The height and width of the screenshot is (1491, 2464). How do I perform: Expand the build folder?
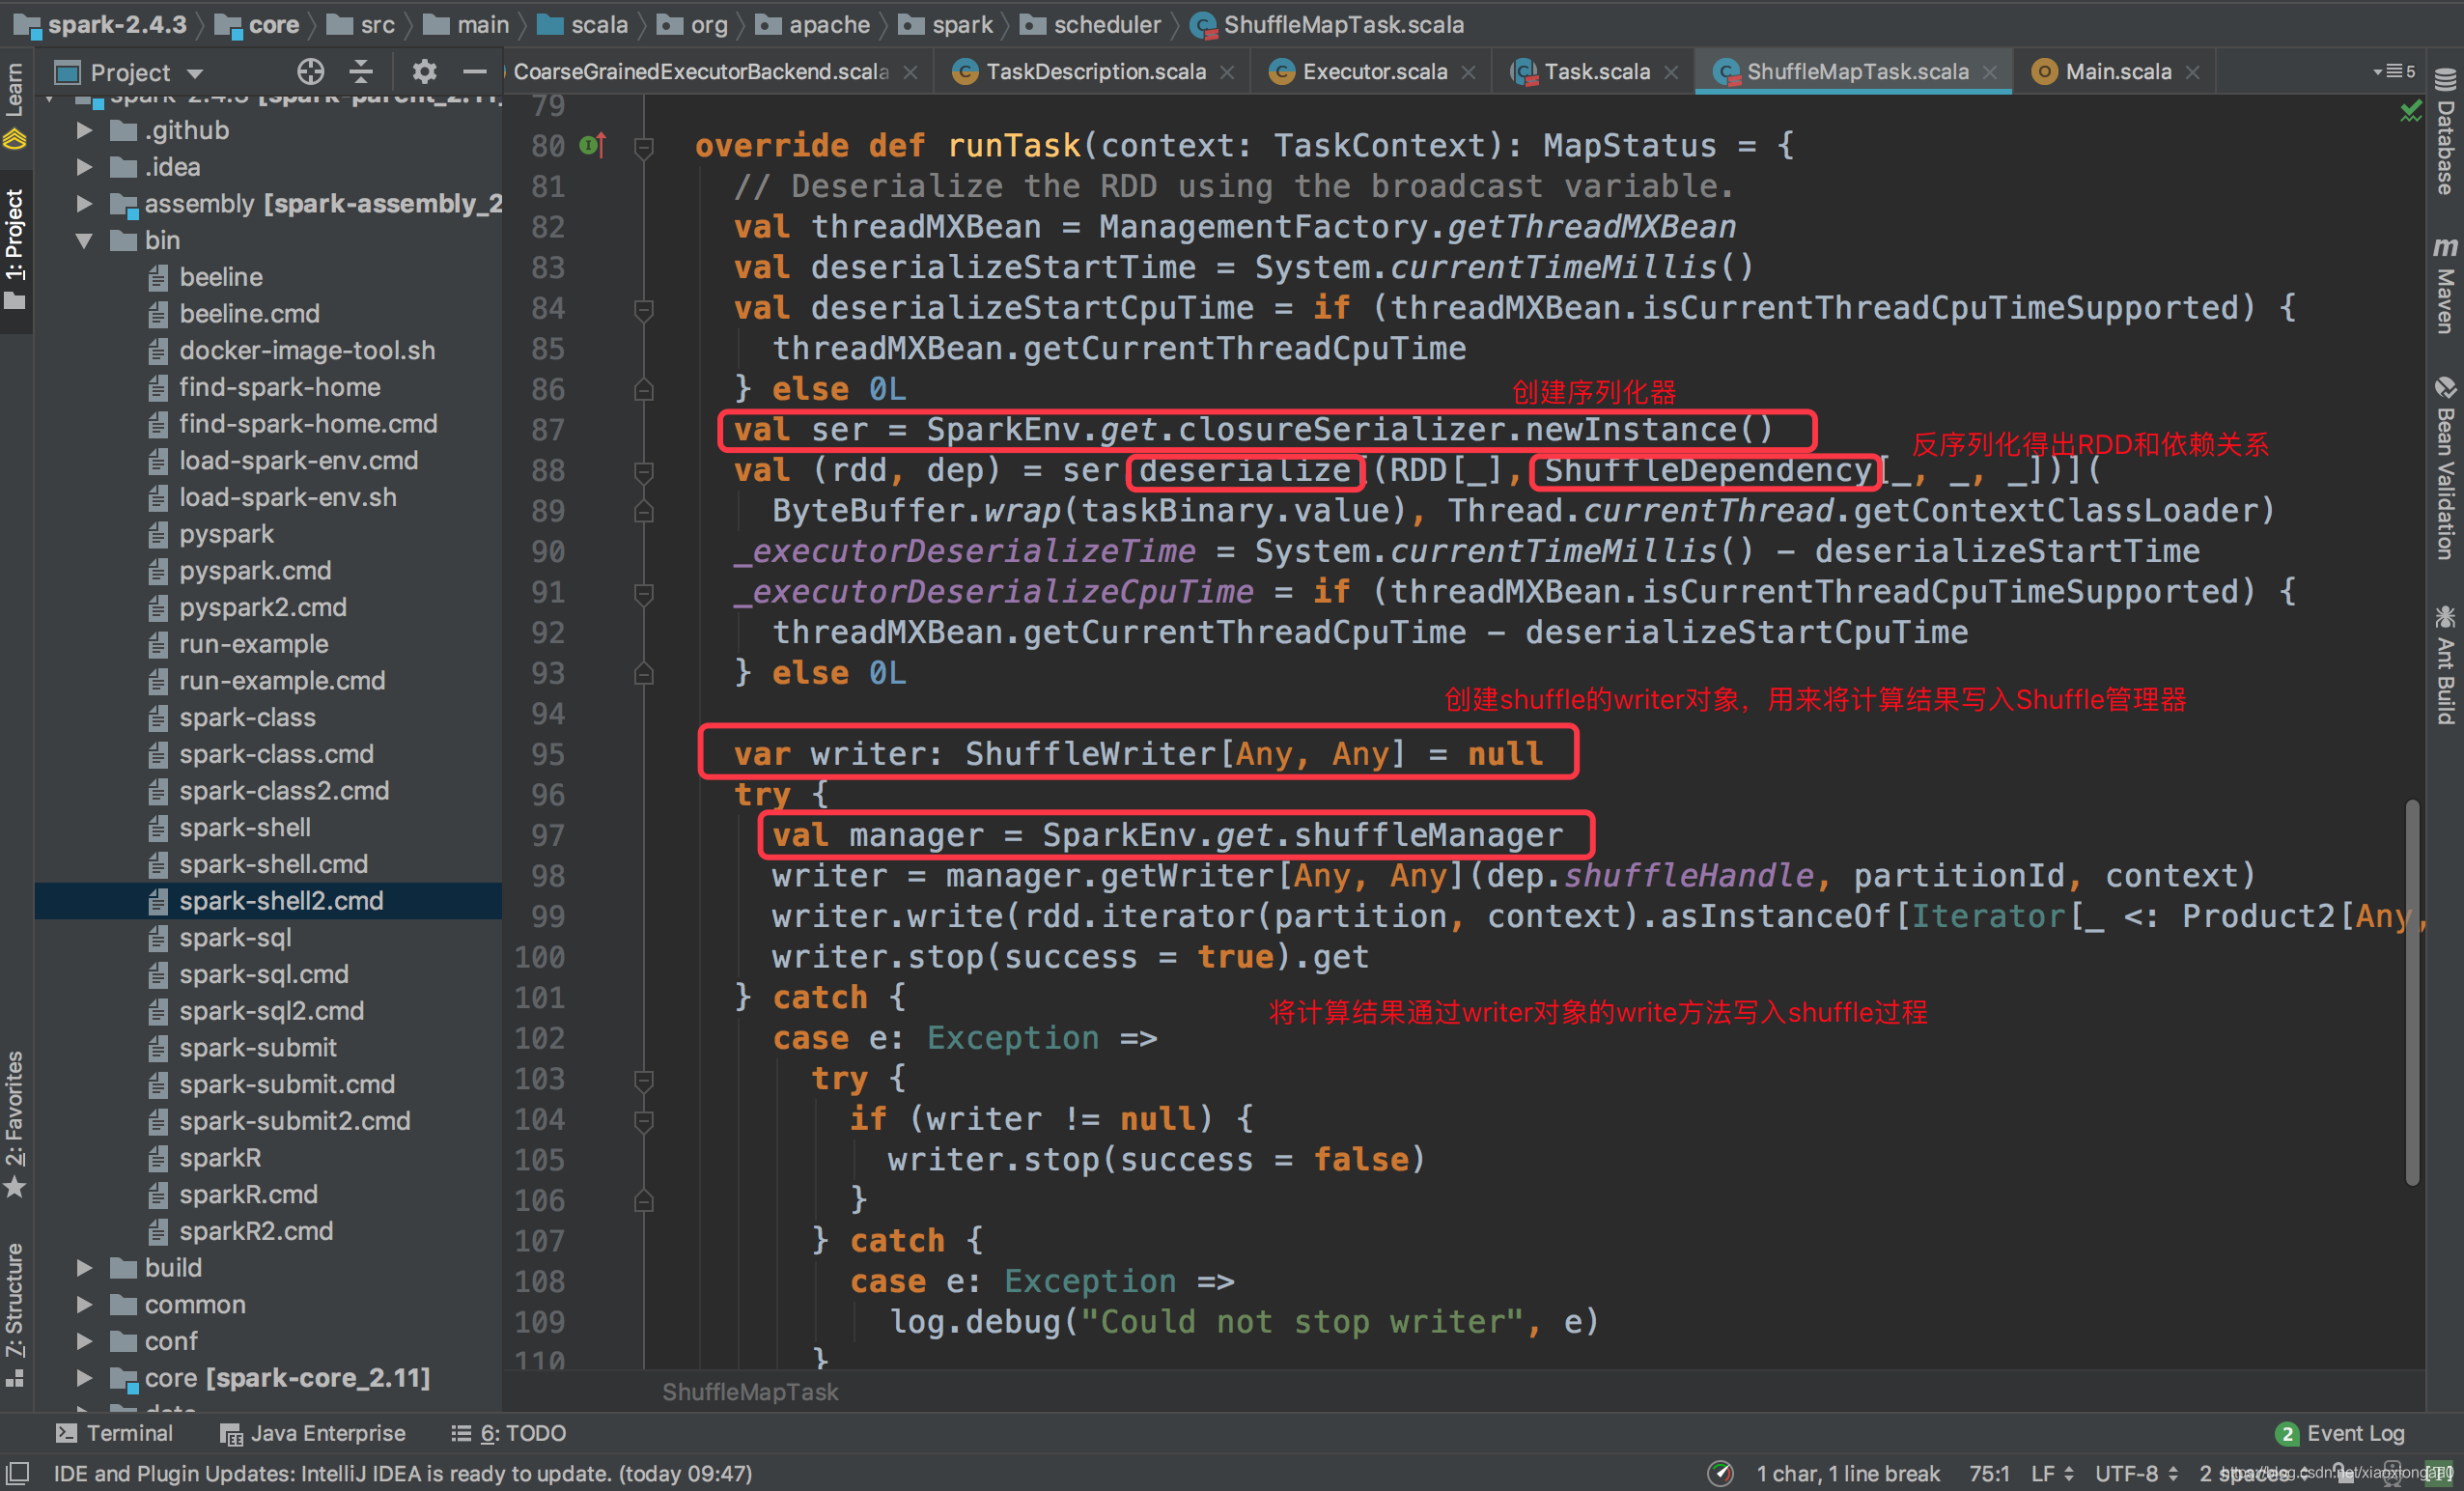(x=84, y=1268)
